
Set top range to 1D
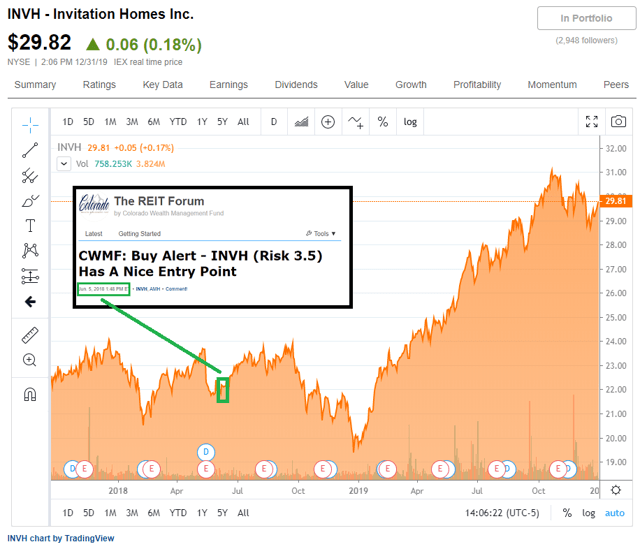[68, 122]
